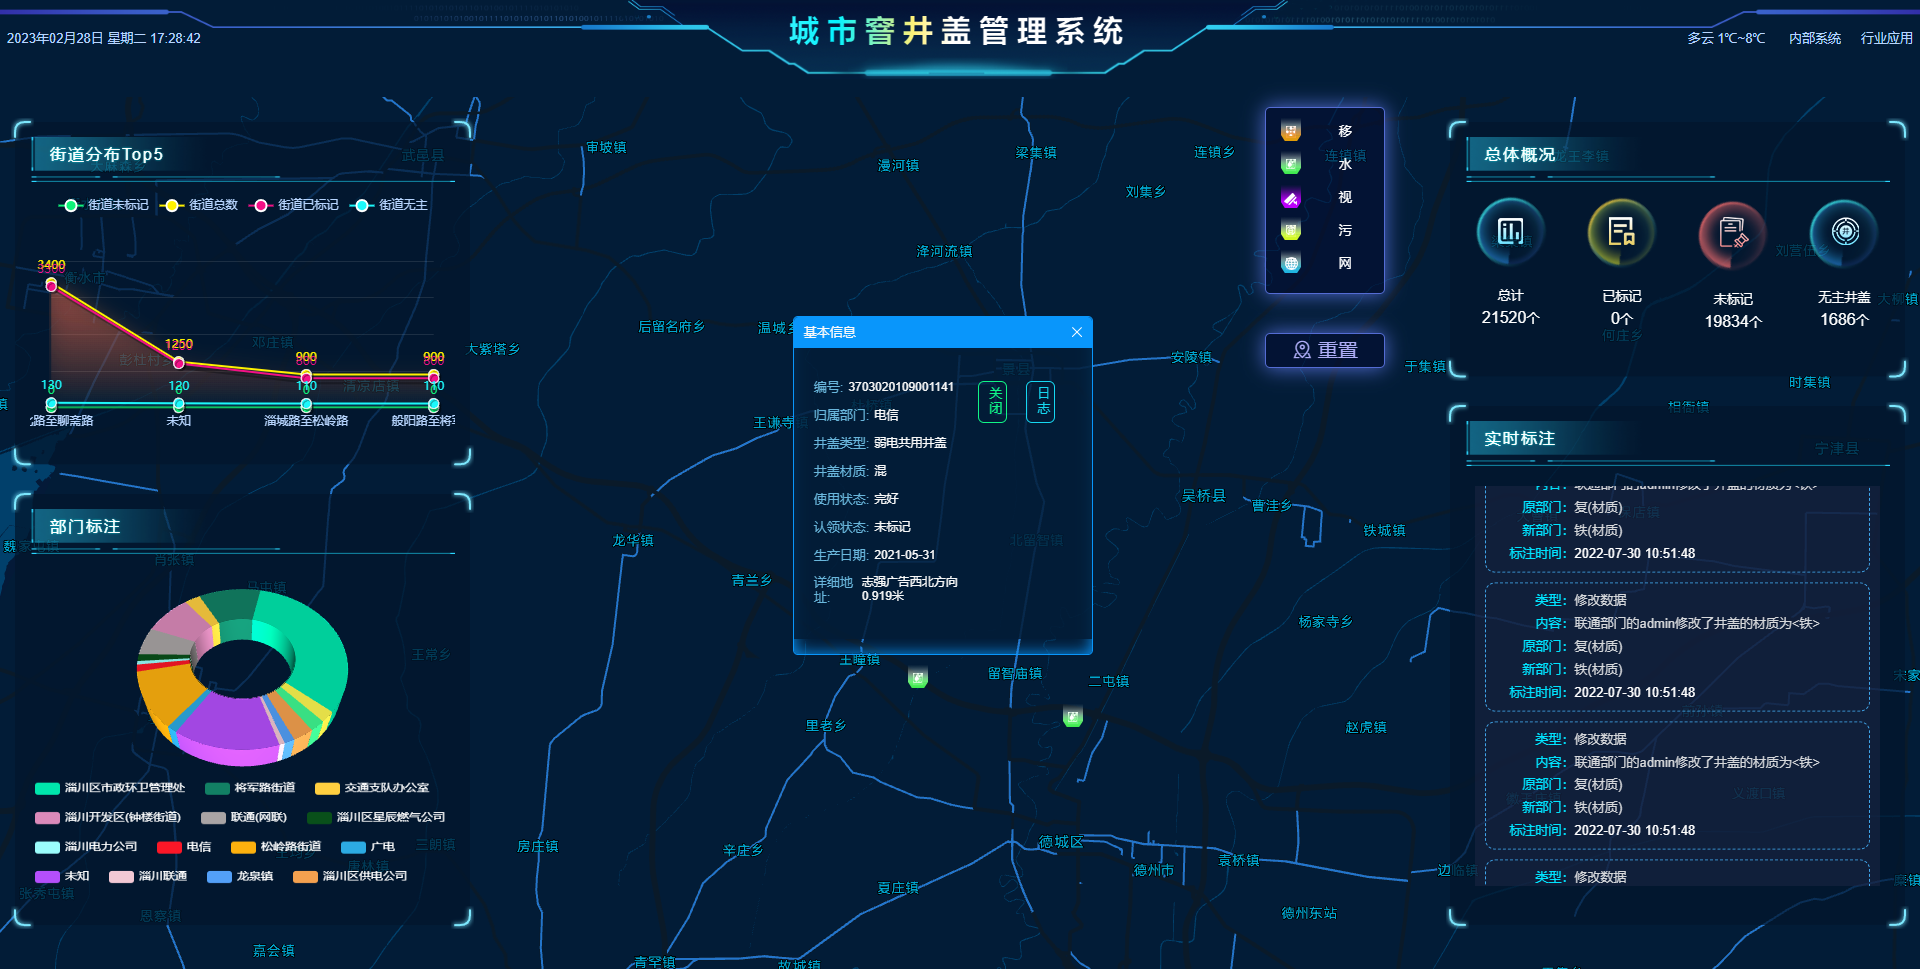Click the 街道分布Top5 panel title
Screen dimensions: 1920x969
(106, 154)
